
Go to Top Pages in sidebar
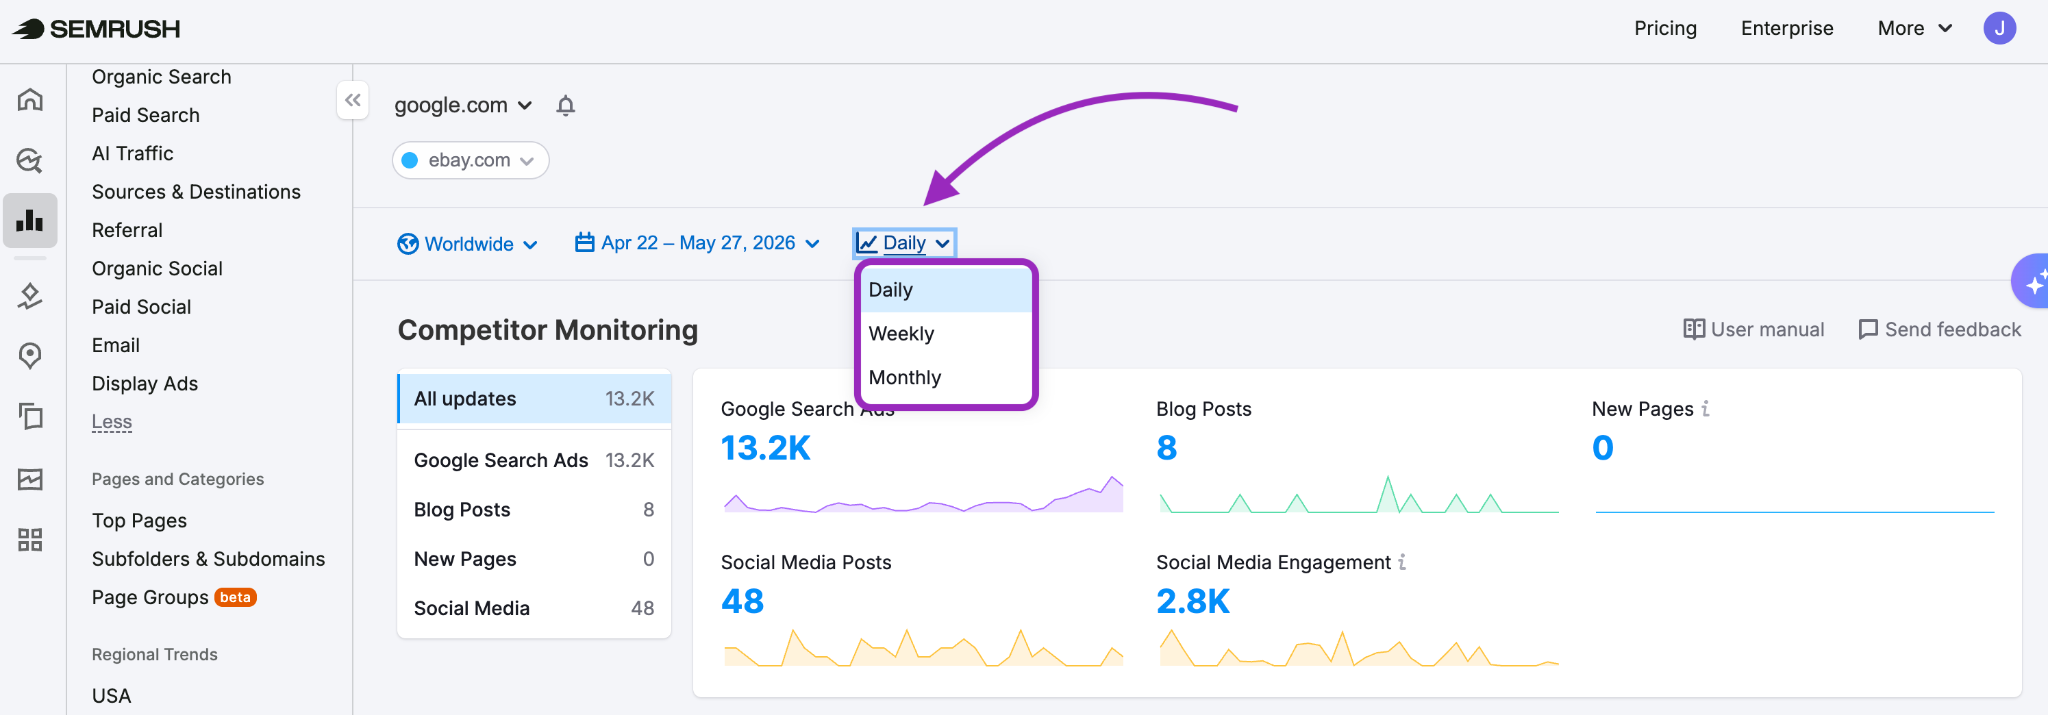(x=139, y=521)
